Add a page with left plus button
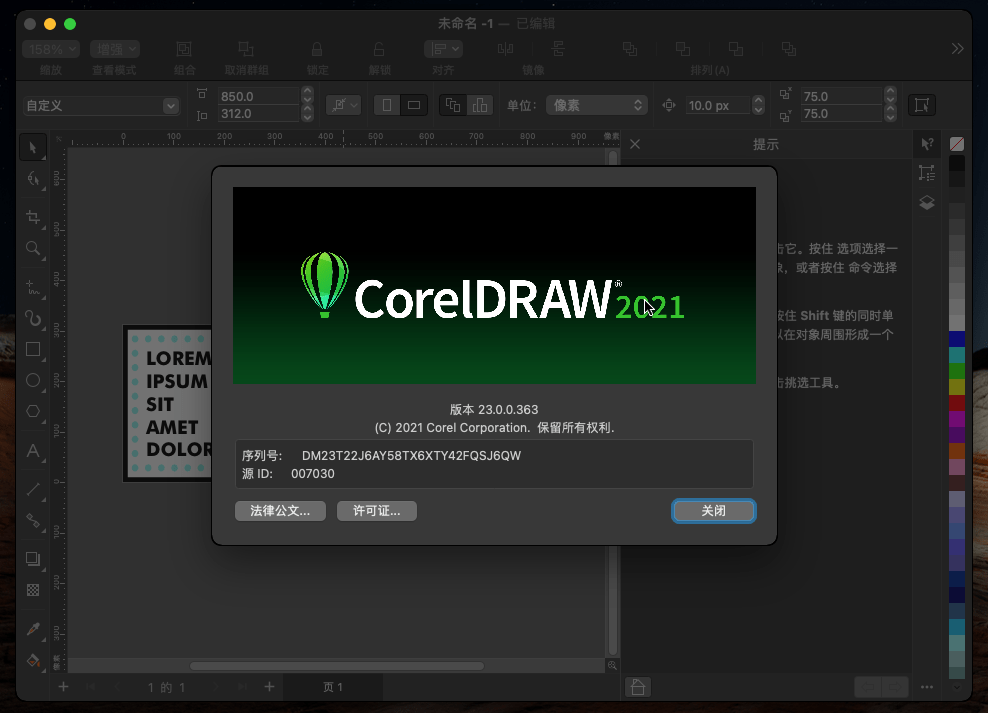The image size is (988, 713). [x=63, y=687]
